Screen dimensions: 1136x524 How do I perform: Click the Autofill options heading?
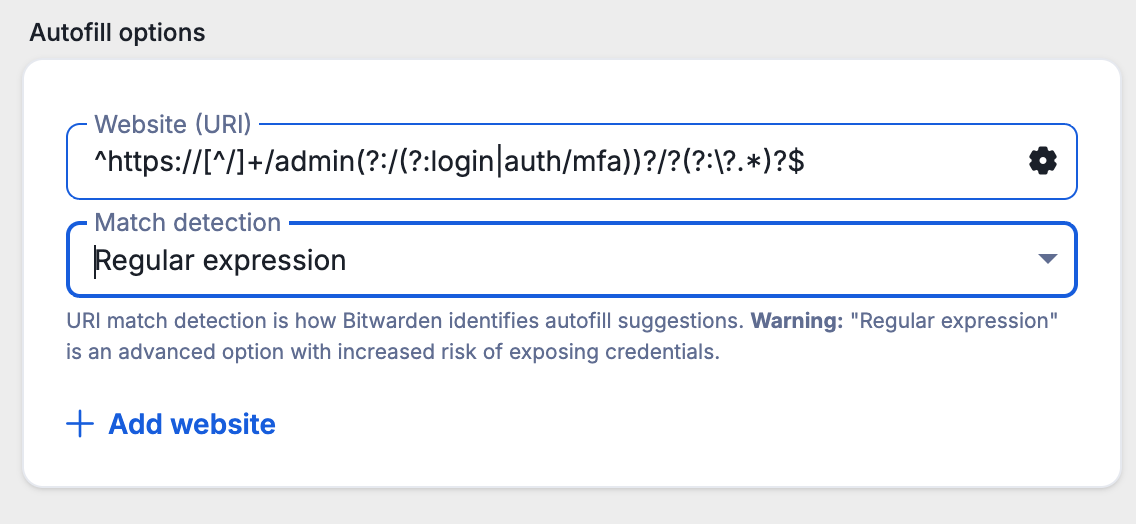tap(117, 32)
